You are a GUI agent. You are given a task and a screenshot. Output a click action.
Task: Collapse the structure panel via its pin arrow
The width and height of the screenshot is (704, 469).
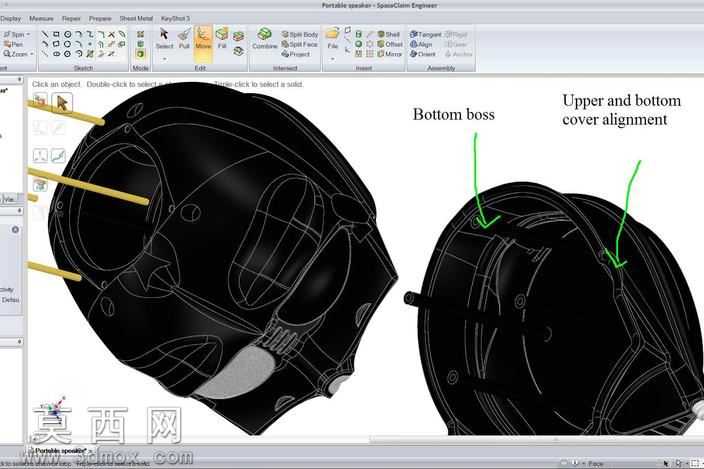click(19, 80)
